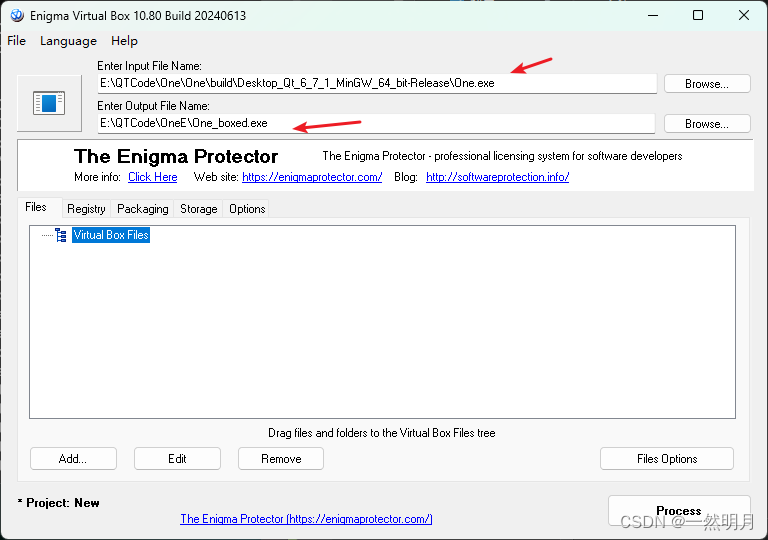Click the Process button
The height and width of the screenshot is (540, 768).
coord(679,511)
